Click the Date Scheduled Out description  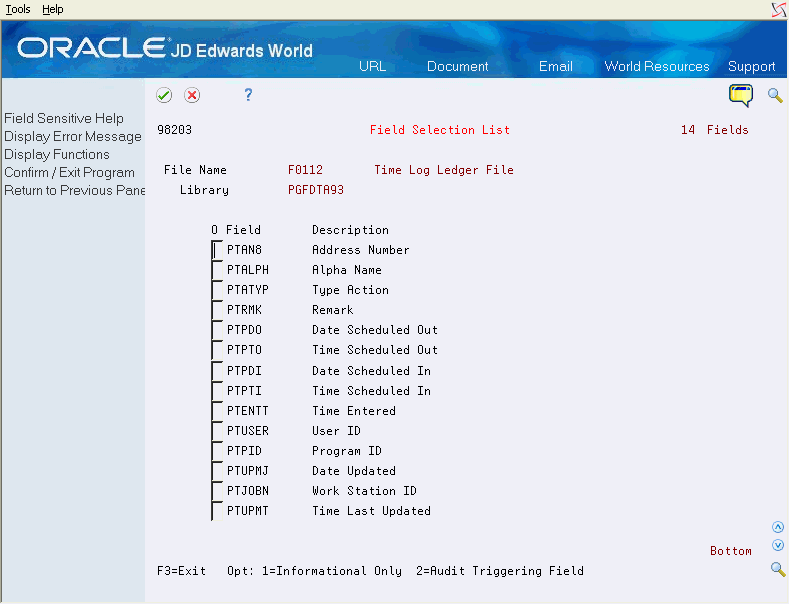click(375, 330)
